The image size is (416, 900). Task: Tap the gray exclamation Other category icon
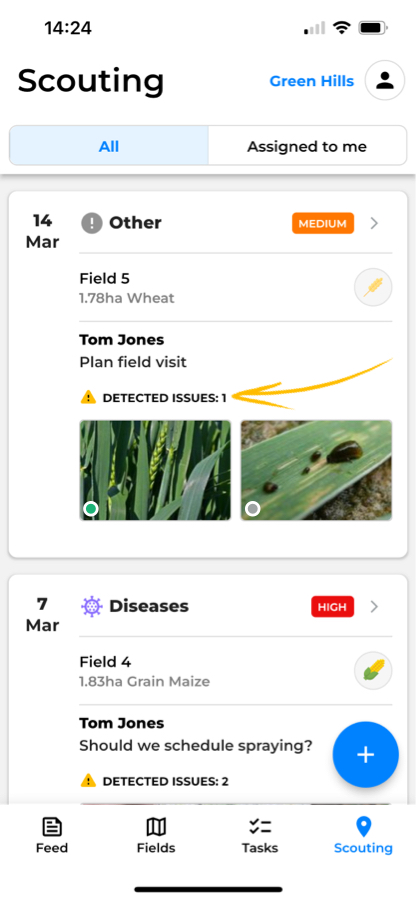92,223
